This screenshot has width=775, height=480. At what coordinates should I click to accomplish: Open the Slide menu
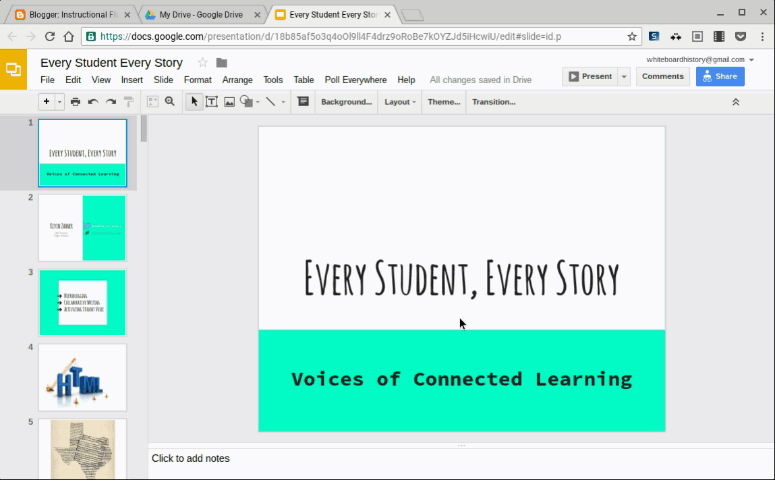coord(163,80)
